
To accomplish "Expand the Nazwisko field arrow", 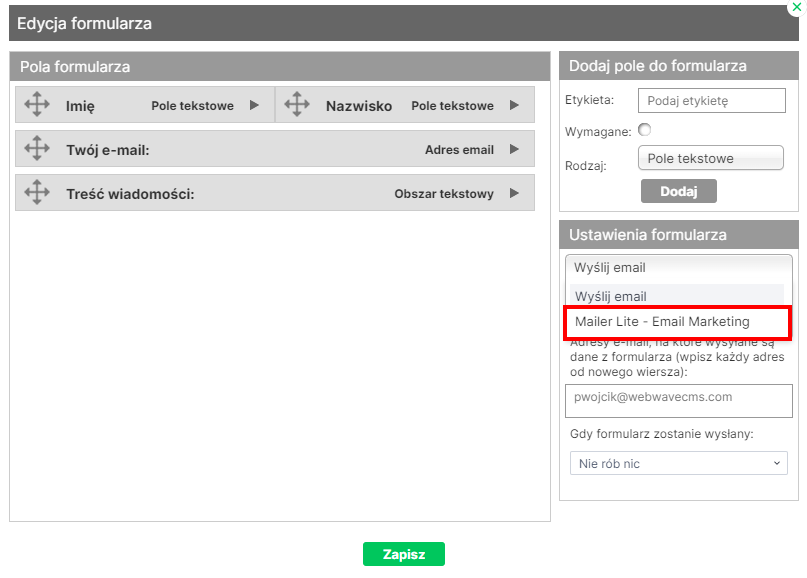I will 514,105.
